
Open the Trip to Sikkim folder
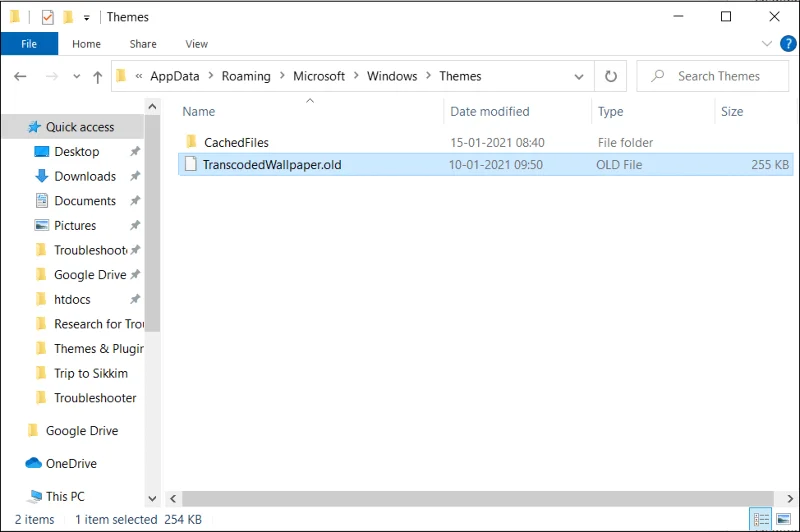pos(91,373)
